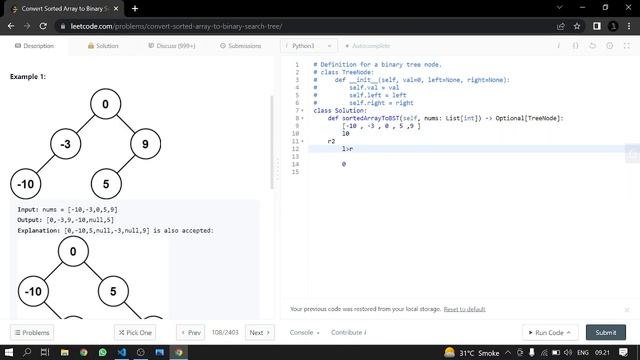The width and height of the screenshot is (640, 360).
Task: Toggle the browser side panel
Action: [x=597, y=26]
